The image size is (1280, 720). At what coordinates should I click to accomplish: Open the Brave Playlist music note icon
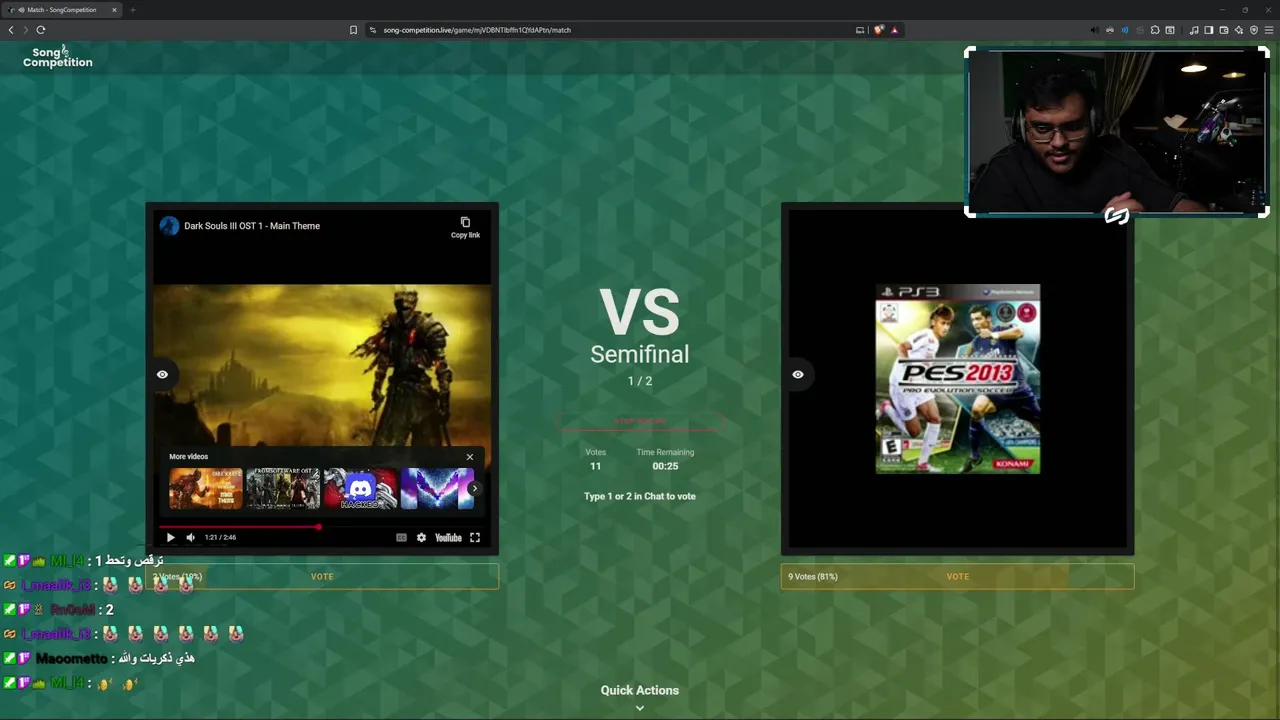(x=1194, y=30)
